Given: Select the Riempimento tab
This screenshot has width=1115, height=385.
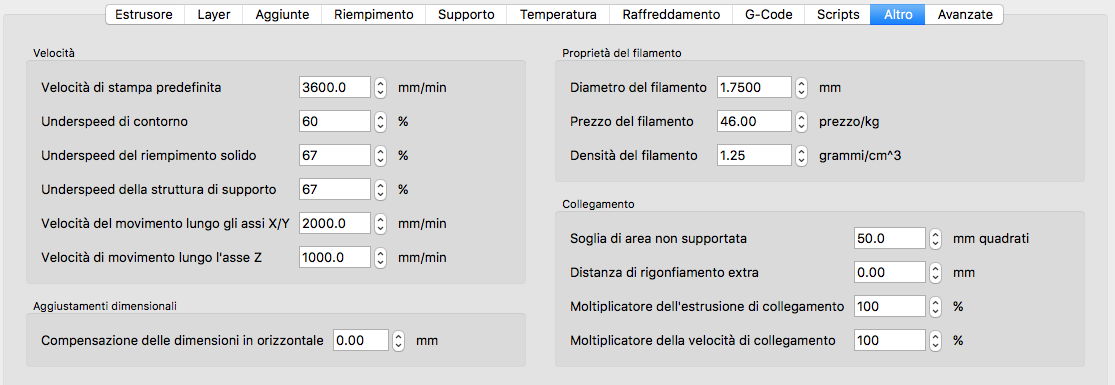Looking at the screenshot, I should tap(373, 14).
